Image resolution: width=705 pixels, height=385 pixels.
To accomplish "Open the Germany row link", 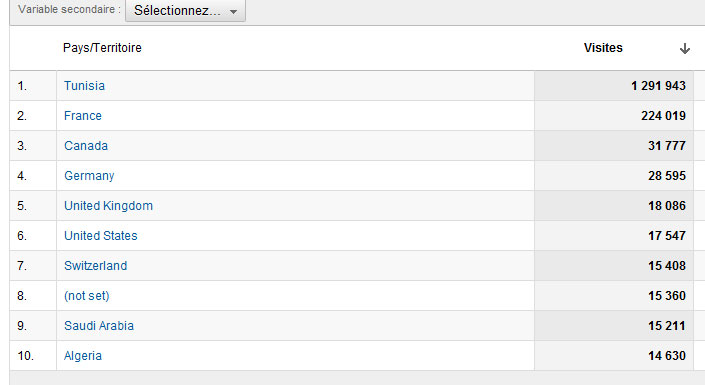I will click(89, 176).
